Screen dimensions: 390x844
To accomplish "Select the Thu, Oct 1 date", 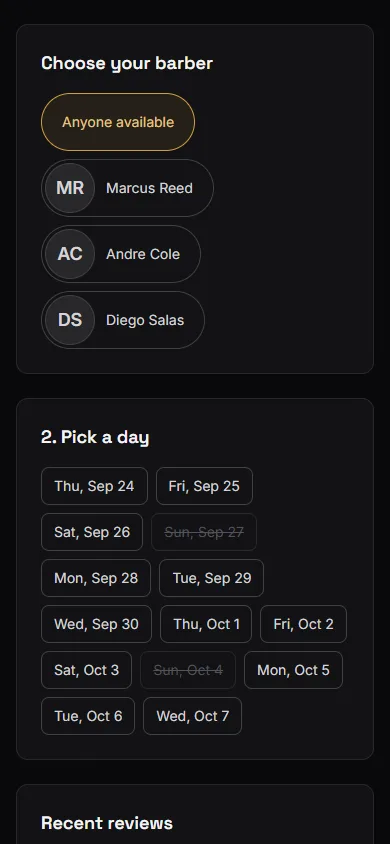I will tap(206, 624).
